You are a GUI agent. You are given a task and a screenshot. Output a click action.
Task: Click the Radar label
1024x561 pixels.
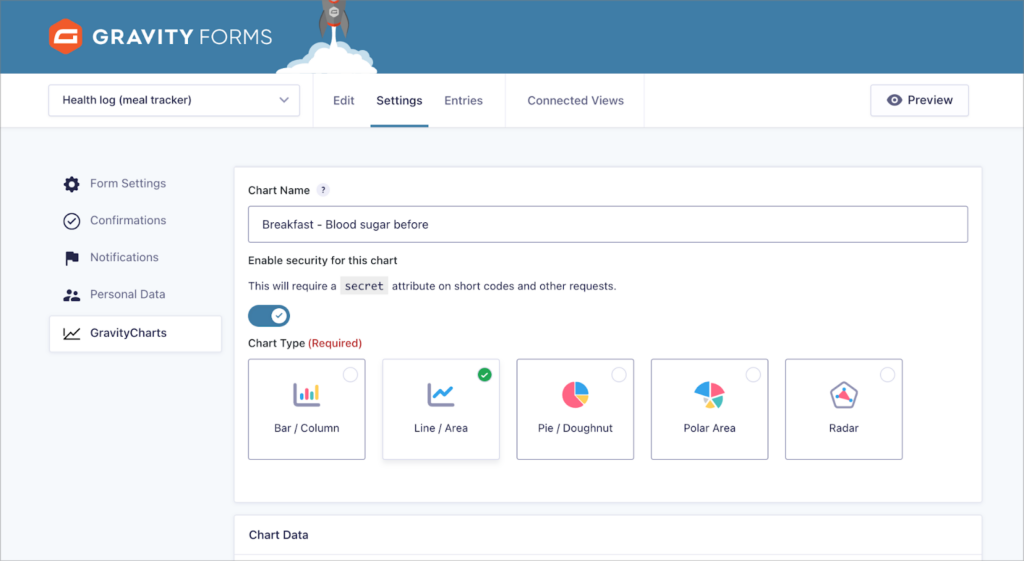pos(844,428)
